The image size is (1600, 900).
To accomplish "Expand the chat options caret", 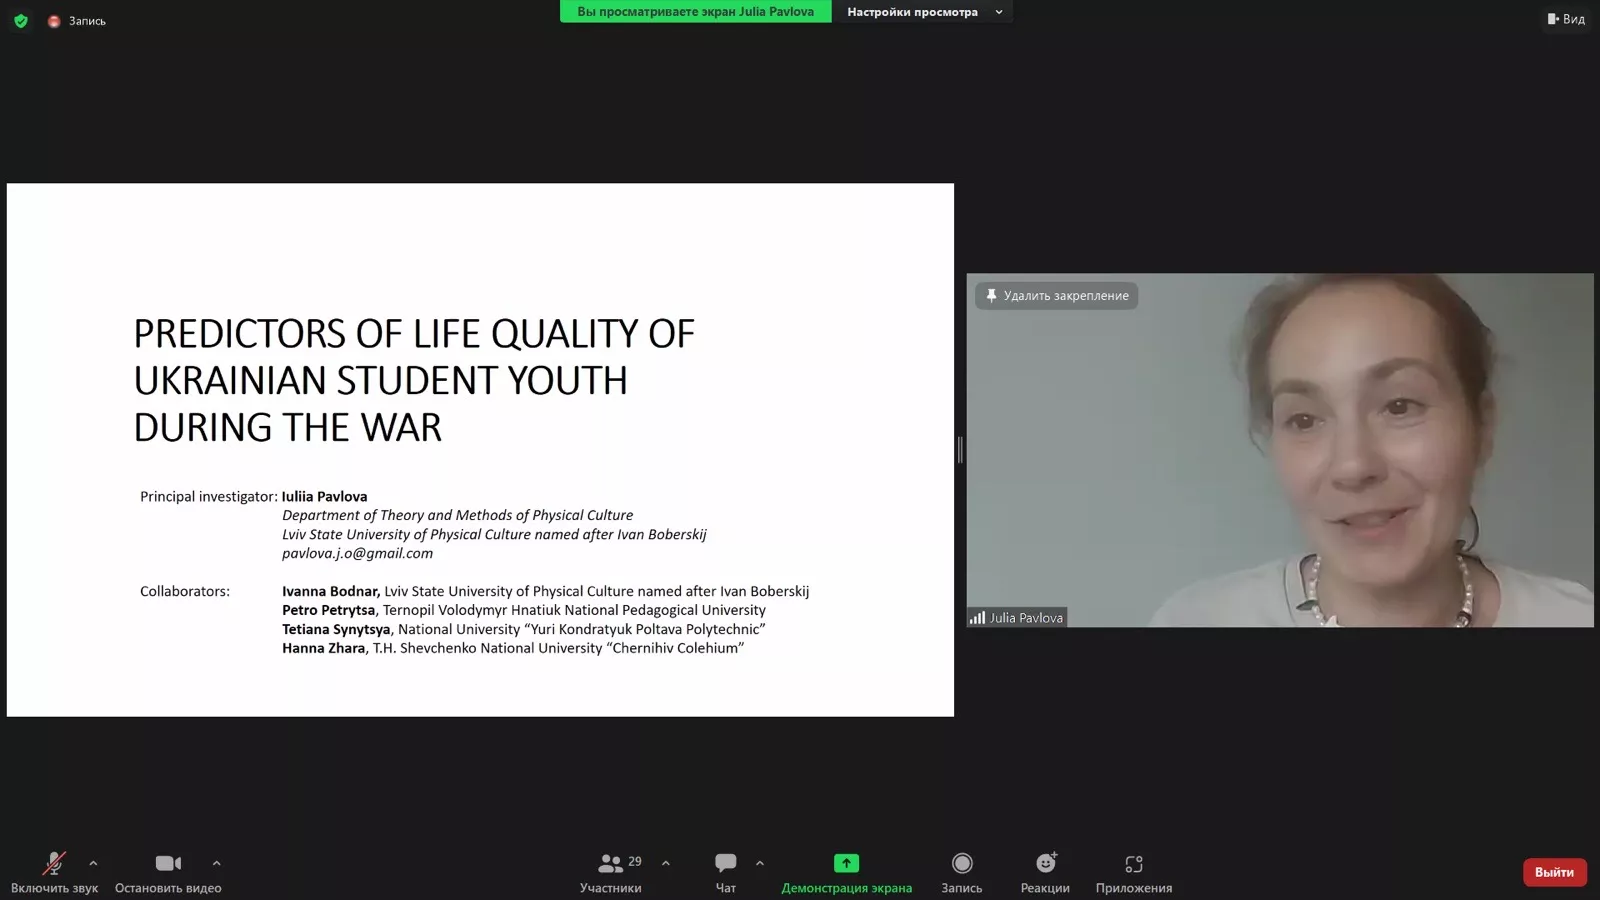I will 760,863.
